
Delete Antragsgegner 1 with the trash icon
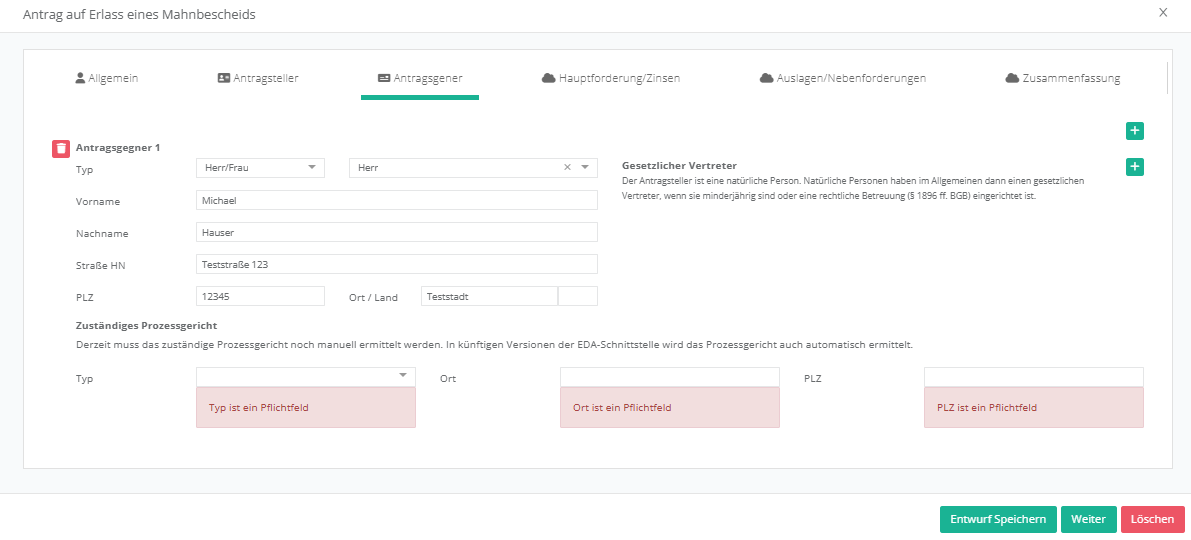[x=61, y=148]
